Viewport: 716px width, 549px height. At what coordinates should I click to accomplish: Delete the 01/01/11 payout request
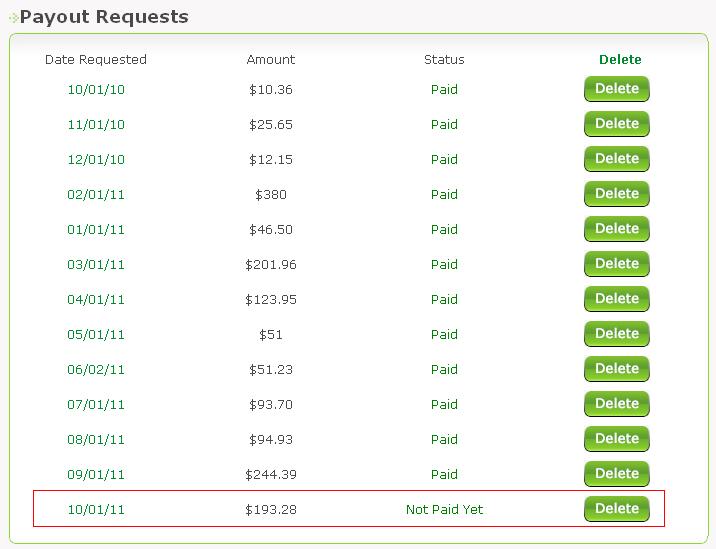click(x=616, y=229)
